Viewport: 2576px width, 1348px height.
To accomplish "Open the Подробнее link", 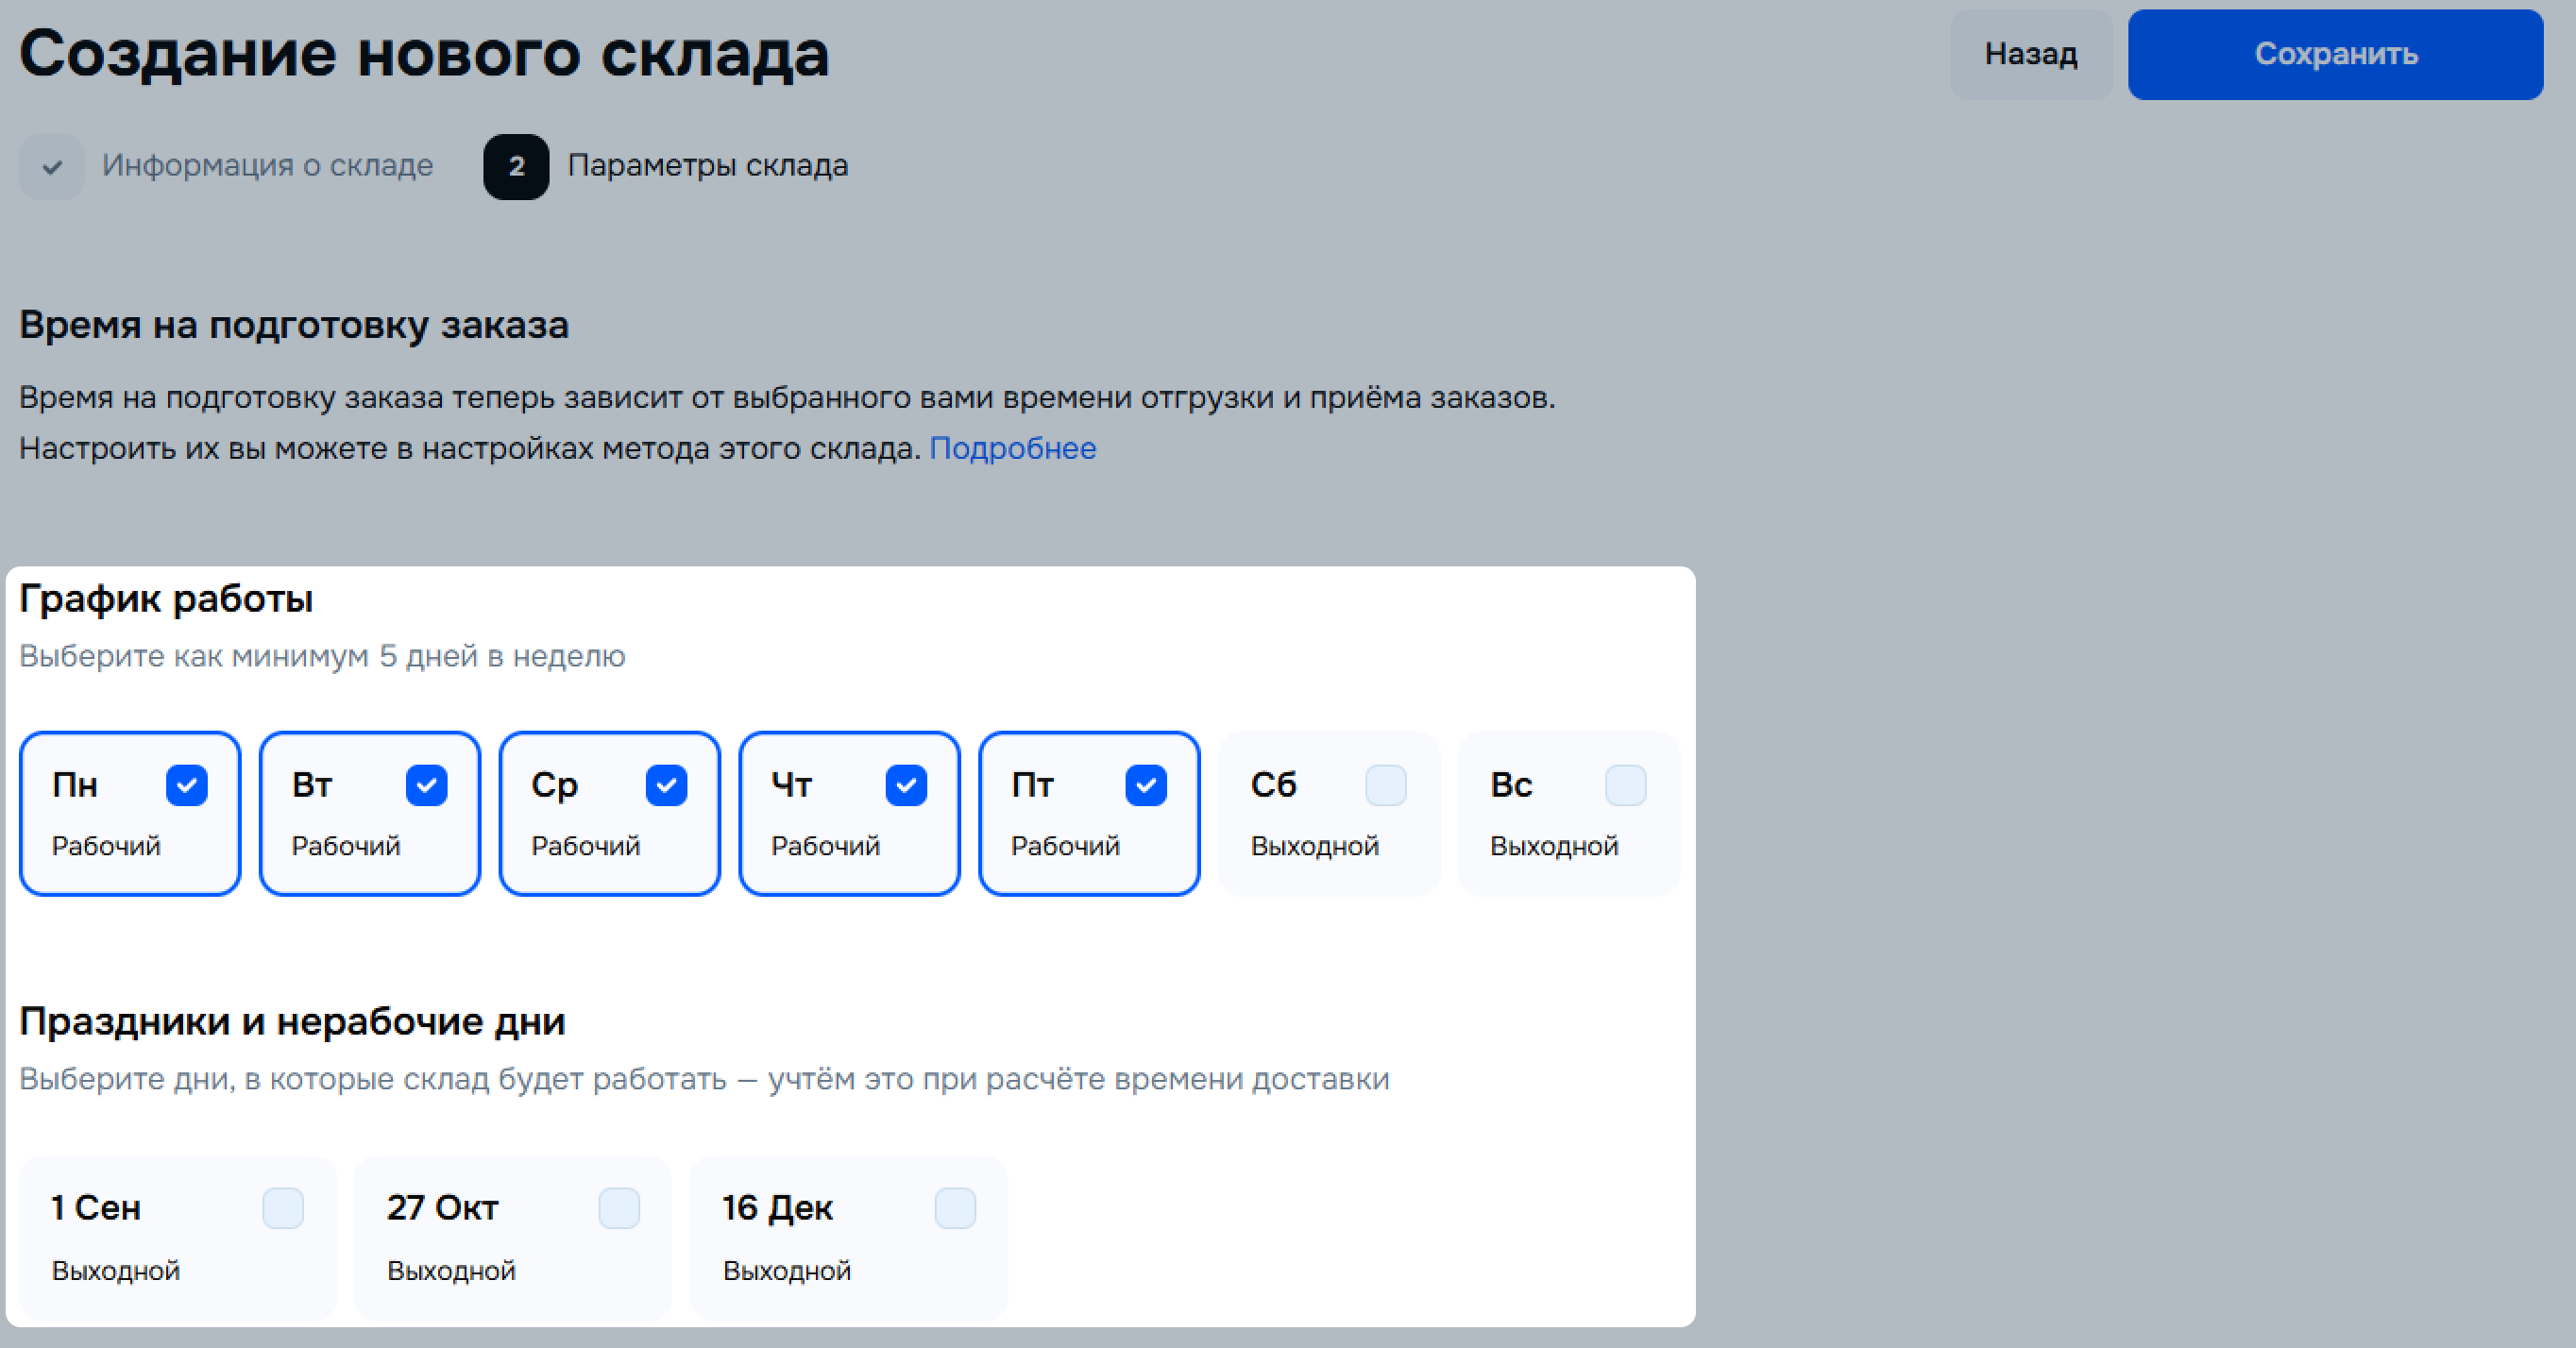I will coord(1013,448).
